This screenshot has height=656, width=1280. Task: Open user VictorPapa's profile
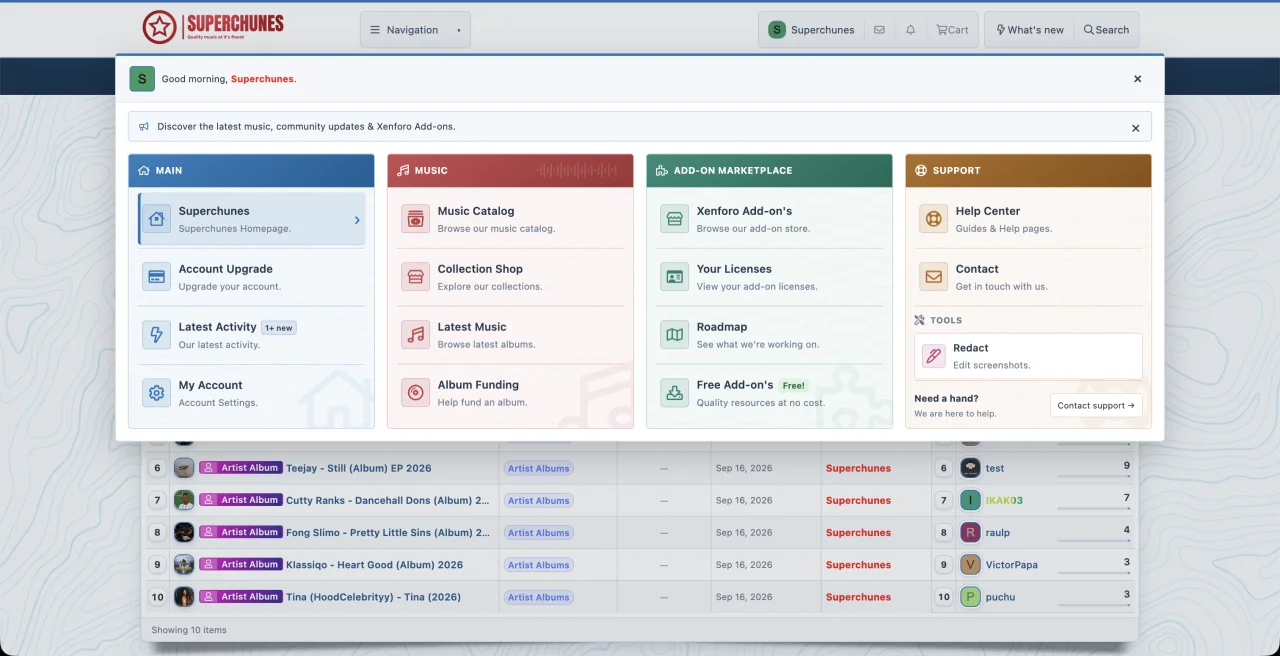click(x=1012, y=565)
